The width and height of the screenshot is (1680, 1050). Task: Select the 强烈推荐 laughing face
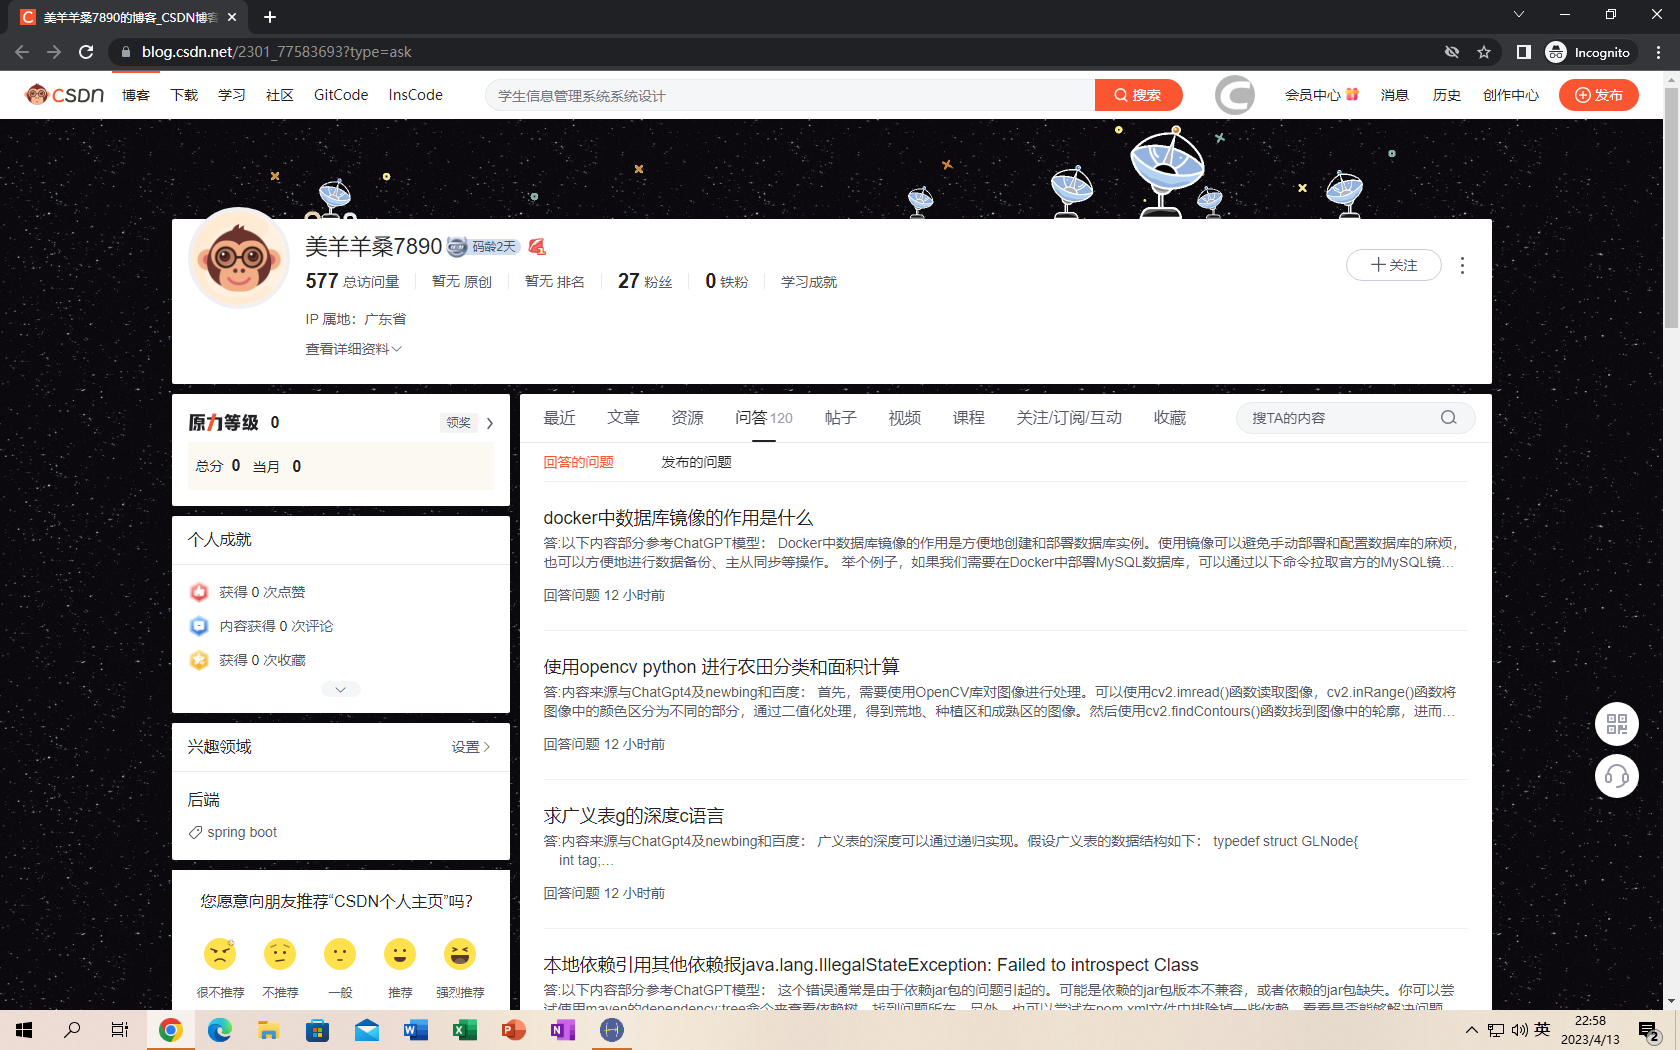point(460,954)
